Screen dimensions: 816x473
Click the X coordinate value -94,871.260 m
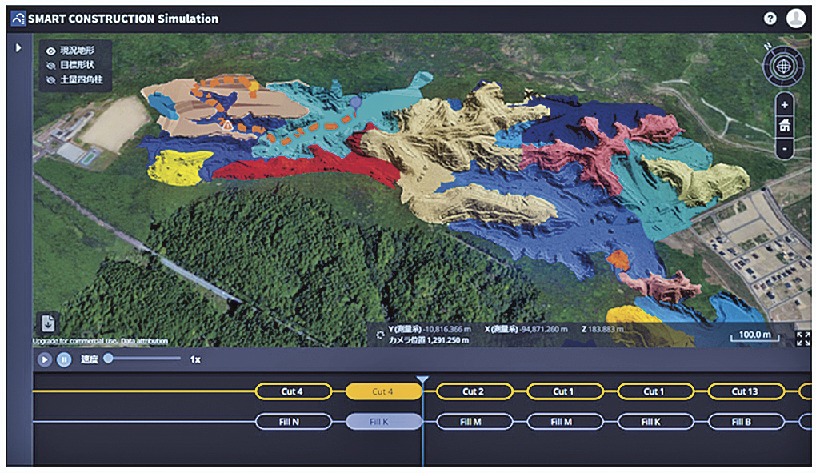click(544, 329)
